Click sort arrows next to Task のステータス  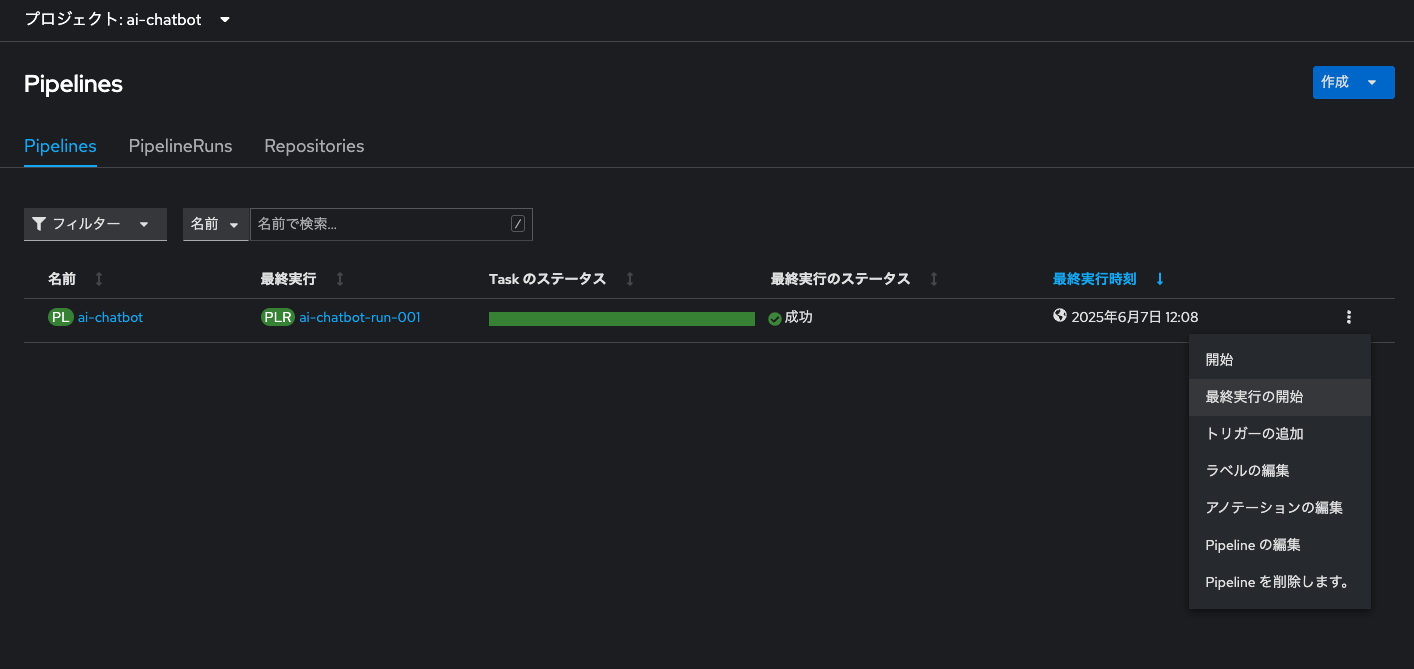coord(630,279)
